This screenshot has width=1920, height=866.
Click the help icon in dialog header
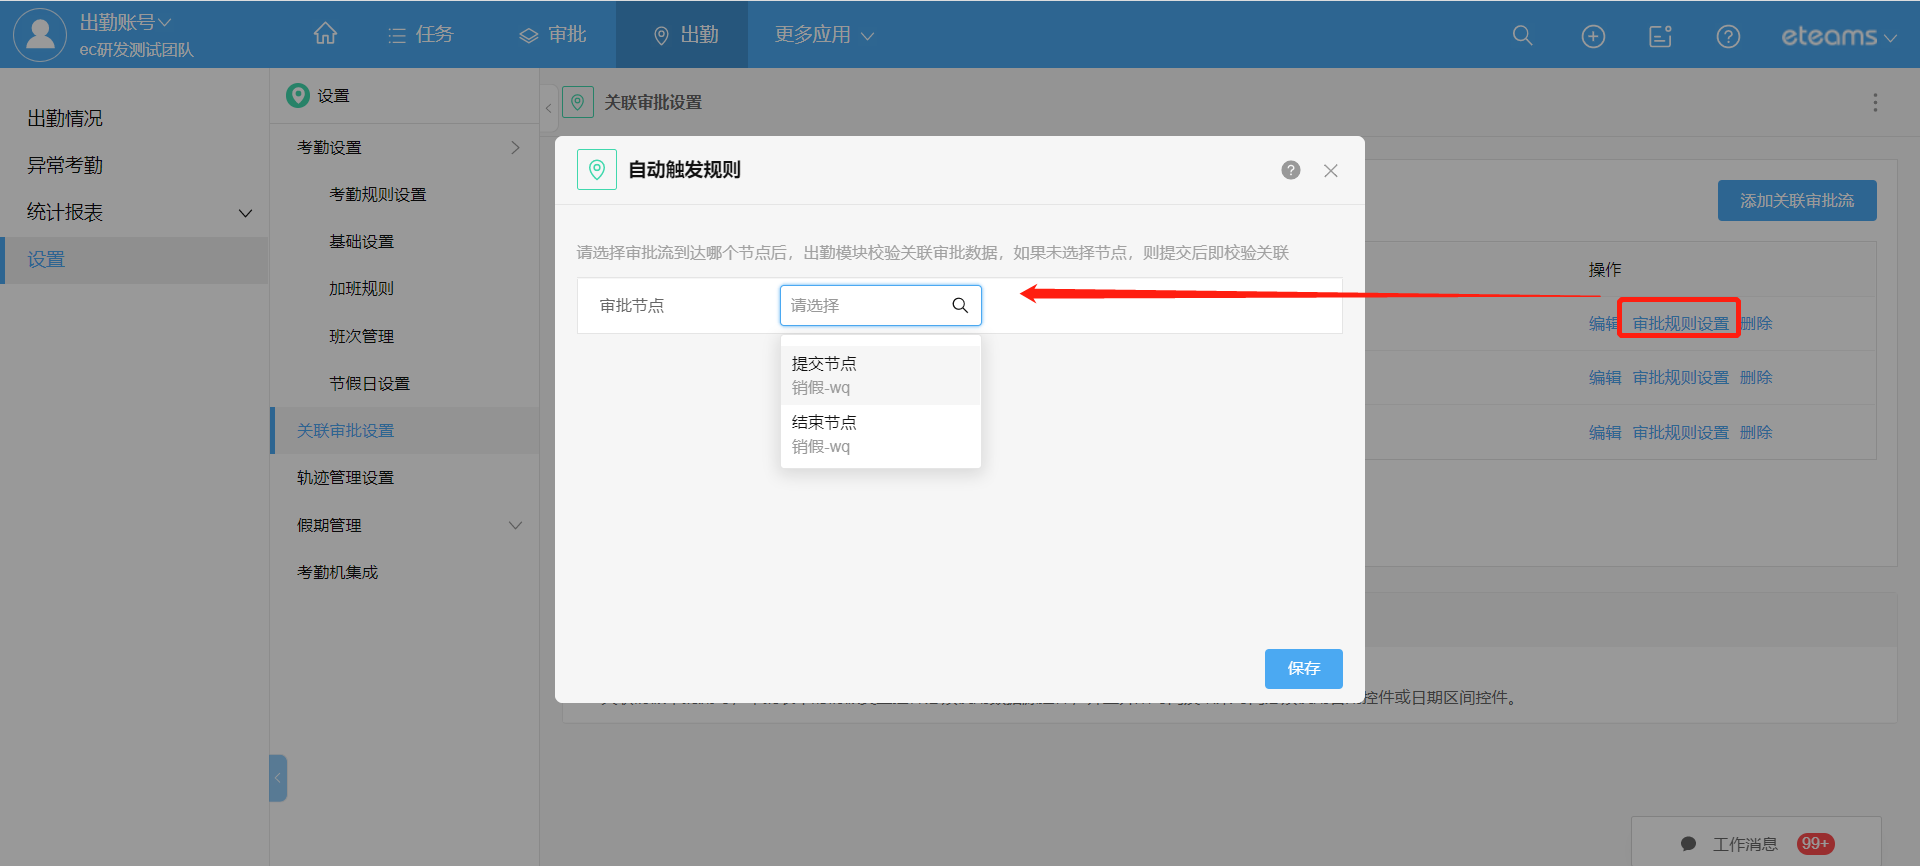1291,170
